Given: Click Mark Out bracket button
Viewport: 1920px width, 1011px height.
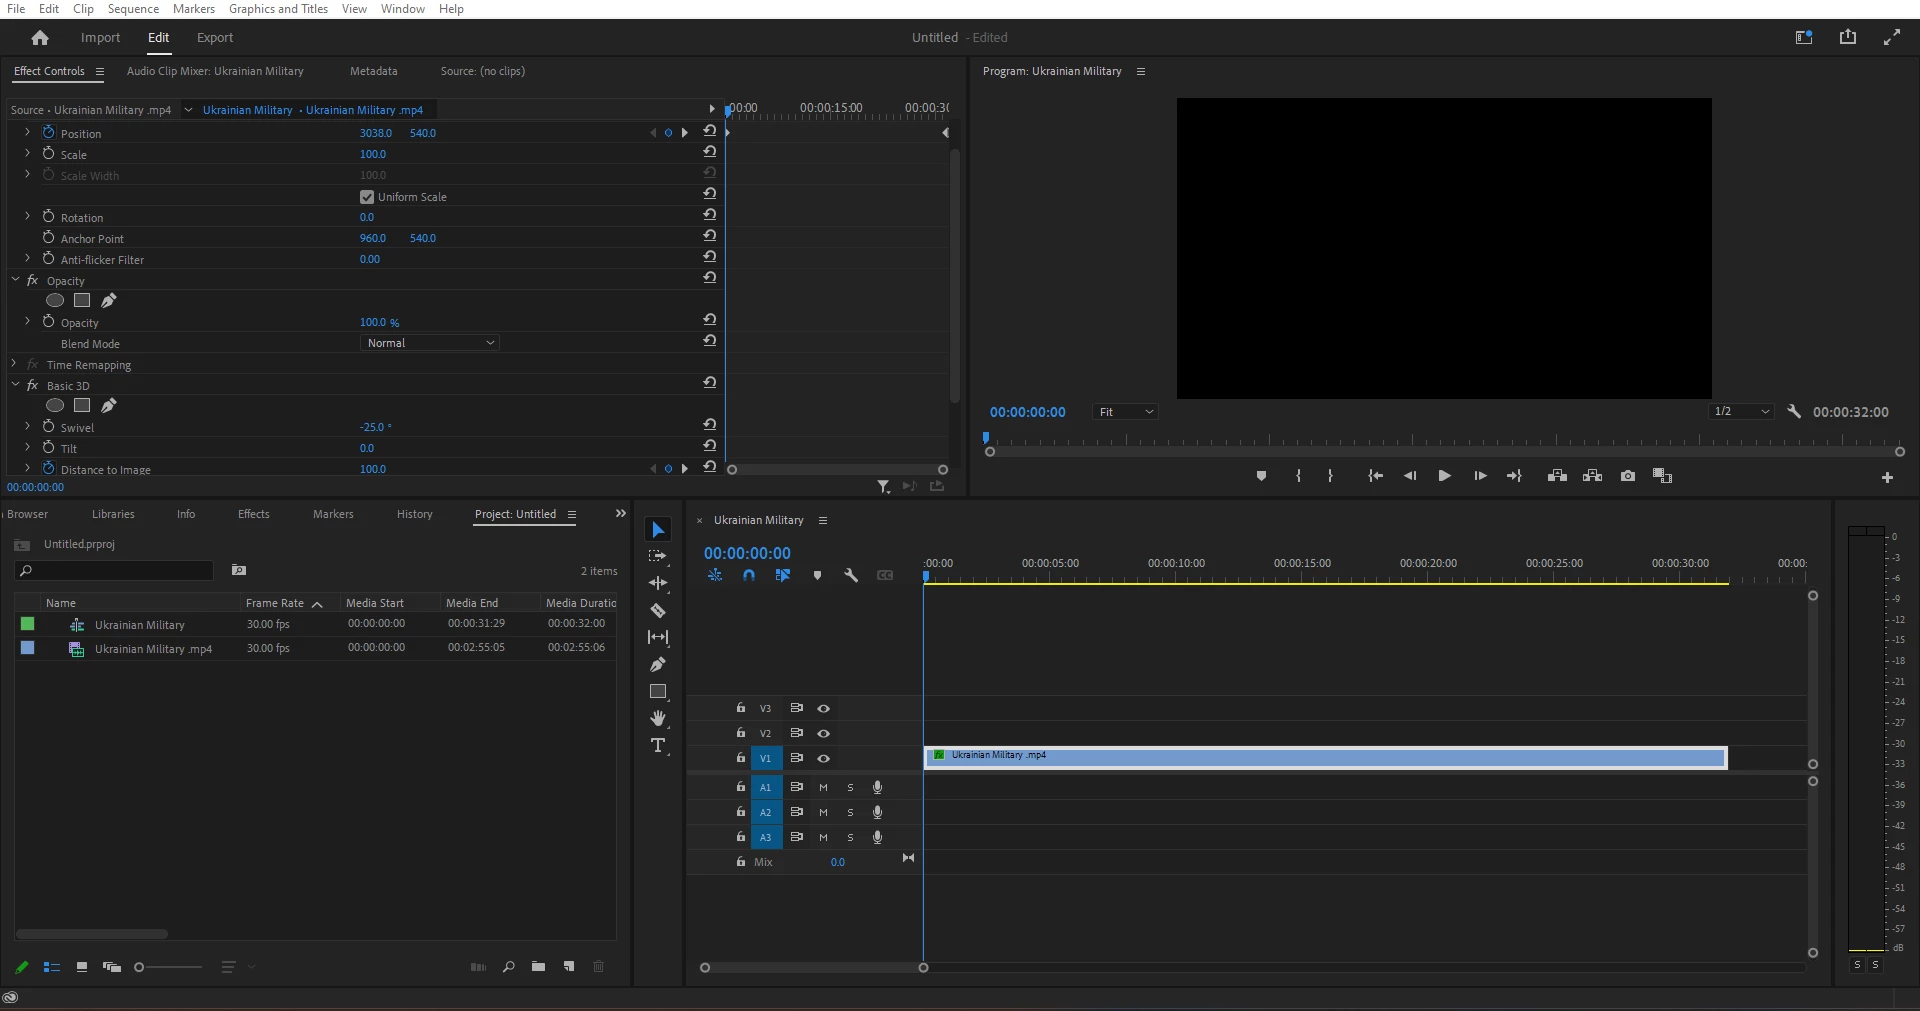Looking at the screenshot, I should [1330, 476].
